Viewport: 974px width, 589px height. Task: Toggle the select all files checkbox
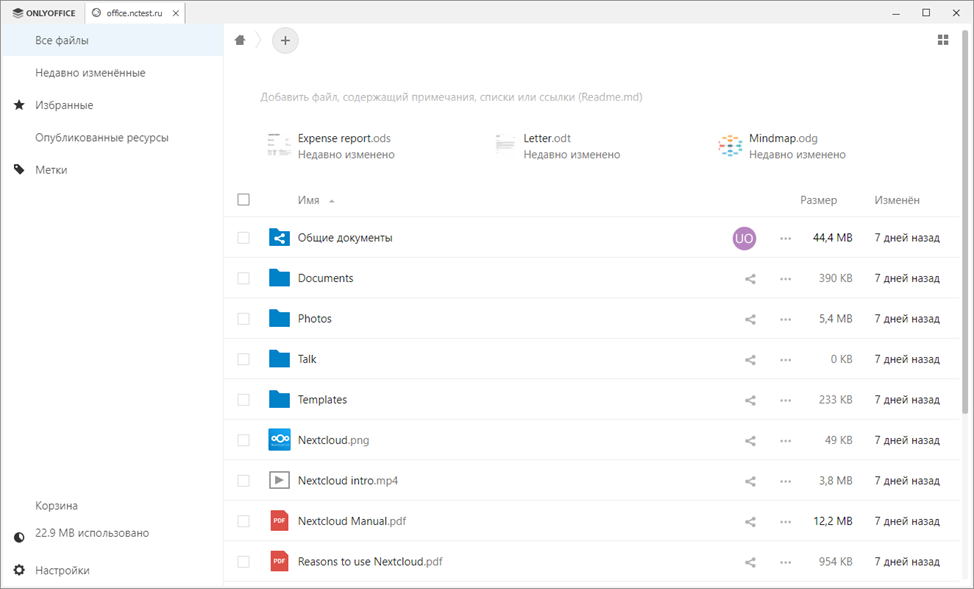pos(243,200)
